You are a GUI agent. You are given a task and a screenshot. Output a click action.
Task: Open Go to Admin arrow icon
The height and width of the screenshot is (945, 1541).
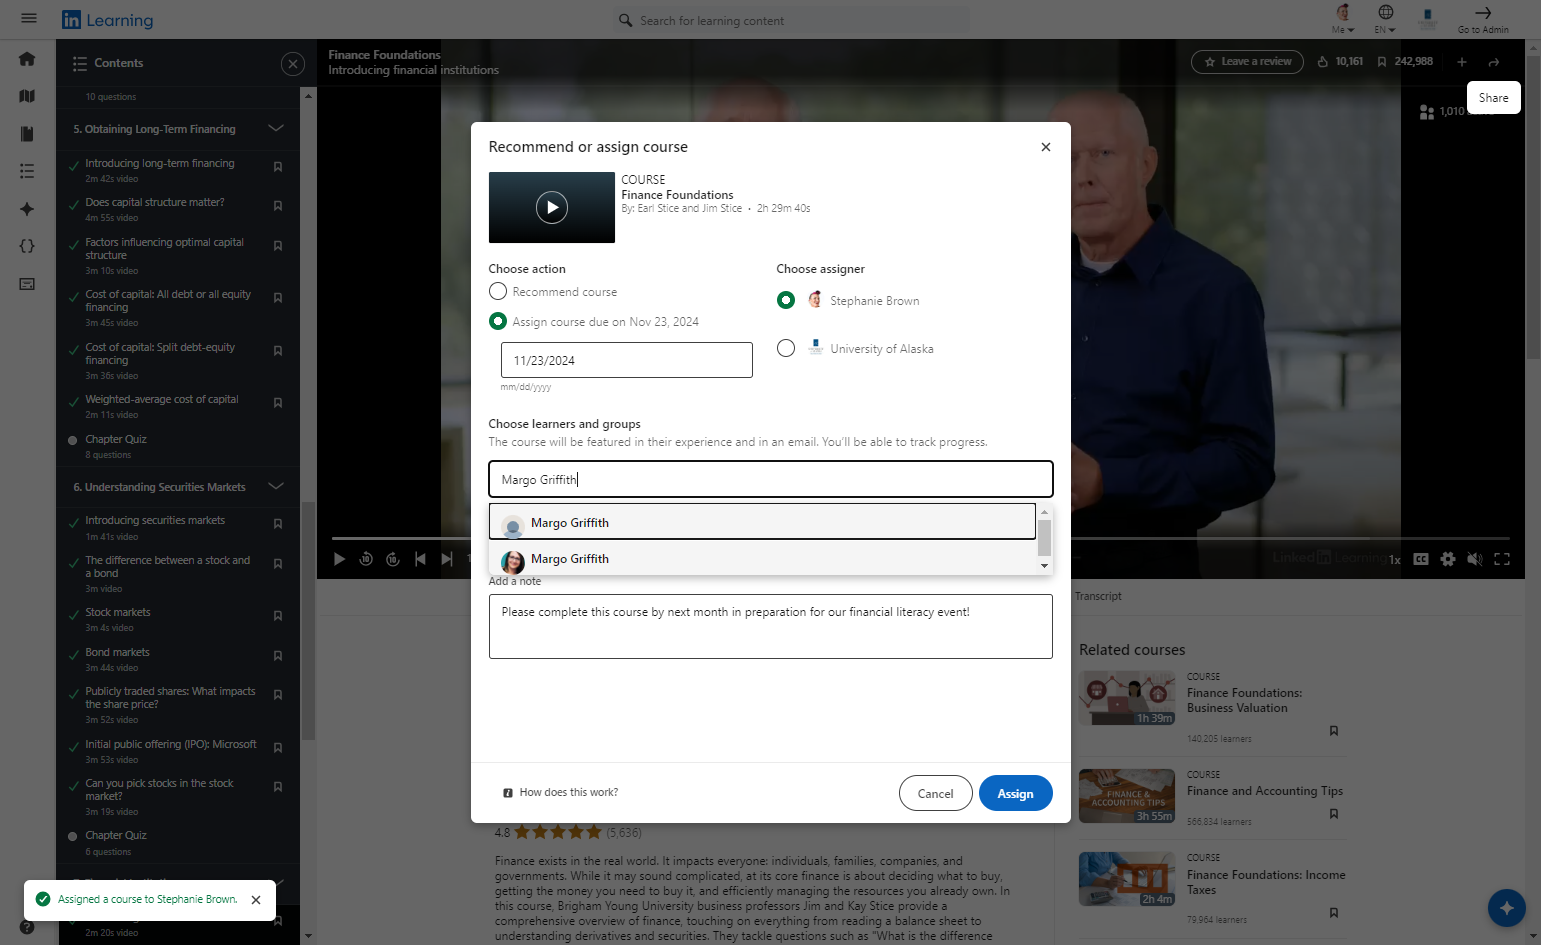click(x=1483, y=13)
